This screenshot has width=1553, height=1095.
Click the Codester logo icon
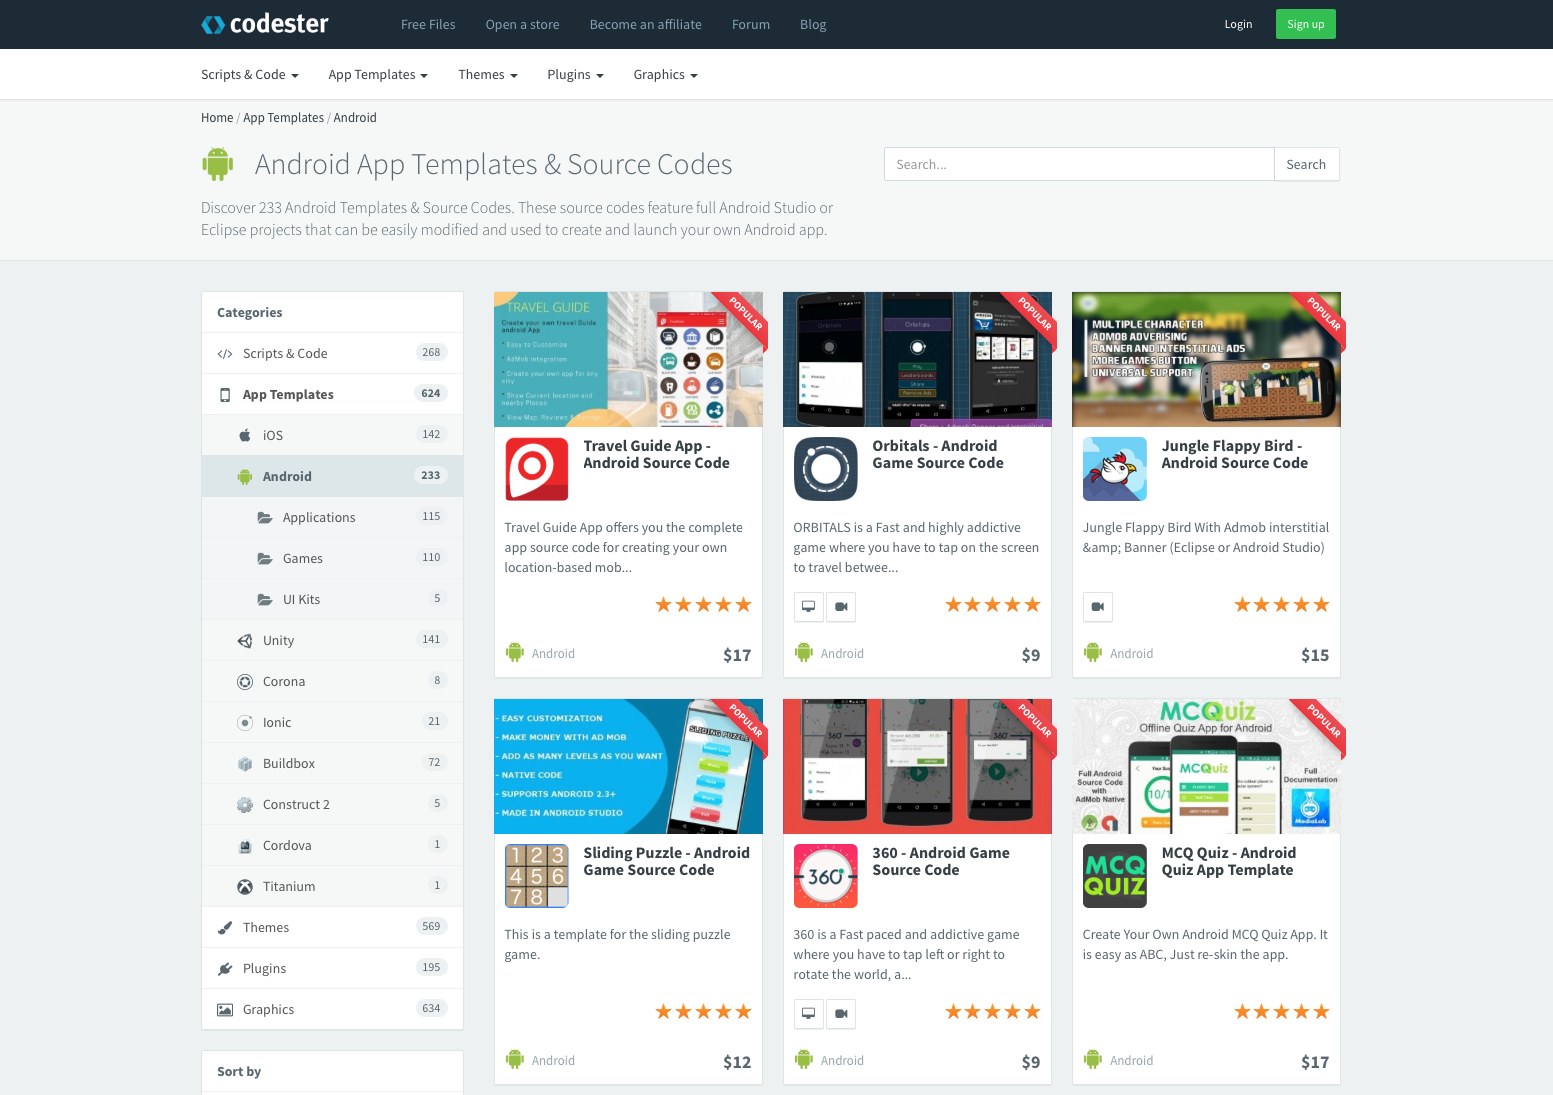pos(213,25)
